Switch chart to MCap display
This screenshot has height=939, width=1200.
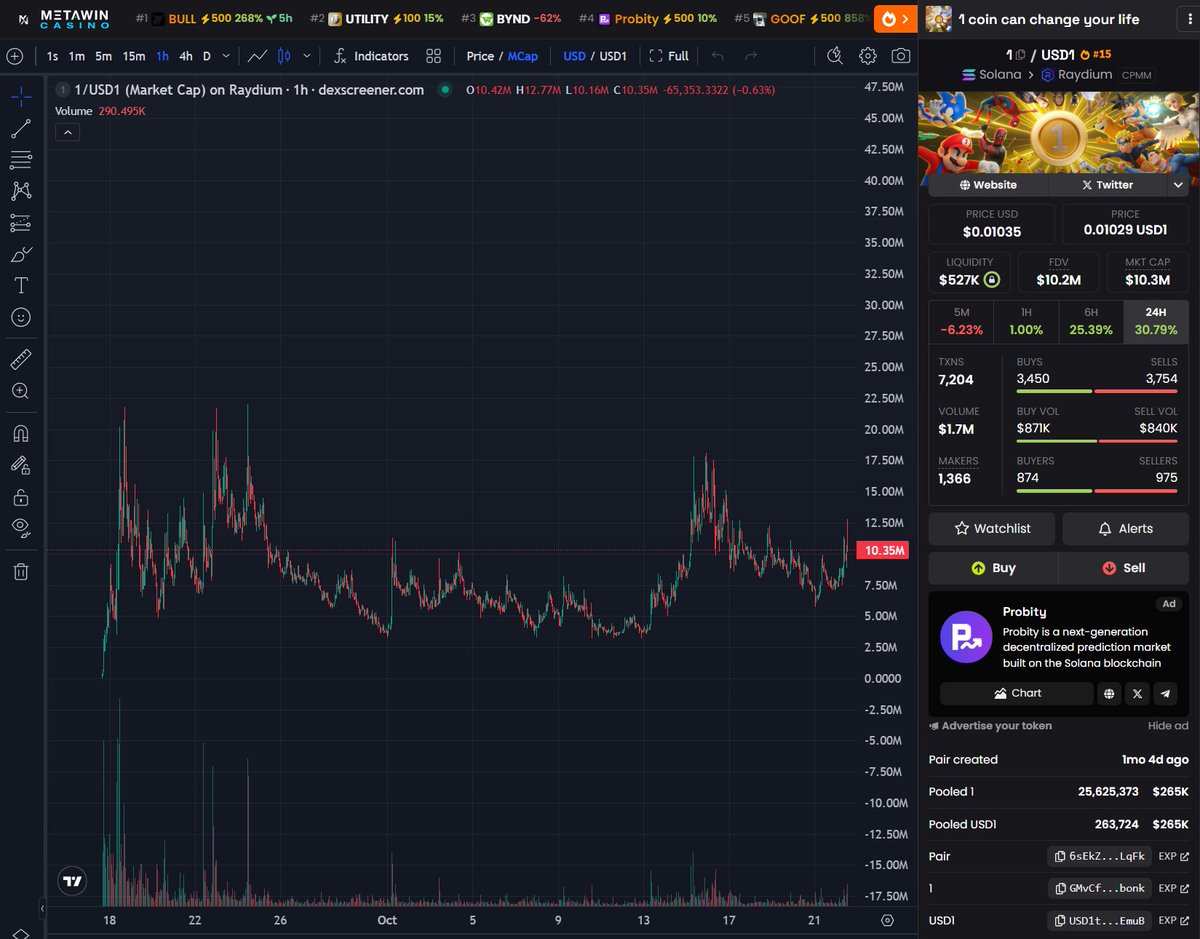522,56
